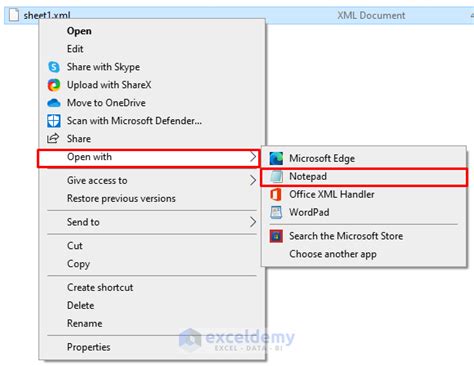Click the sheet1.xml file icon
This screenshot has width=474, height=366.
coord(14,15)
